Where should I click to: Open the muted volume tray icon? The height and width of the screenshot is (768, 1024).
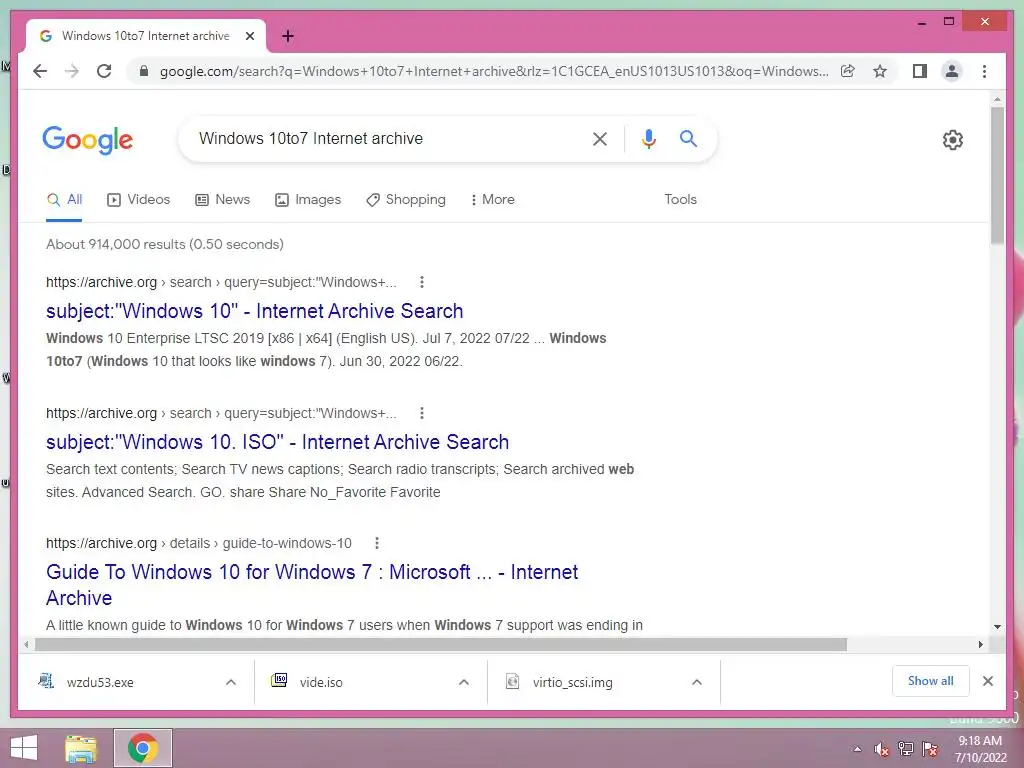tap(882, 749)
